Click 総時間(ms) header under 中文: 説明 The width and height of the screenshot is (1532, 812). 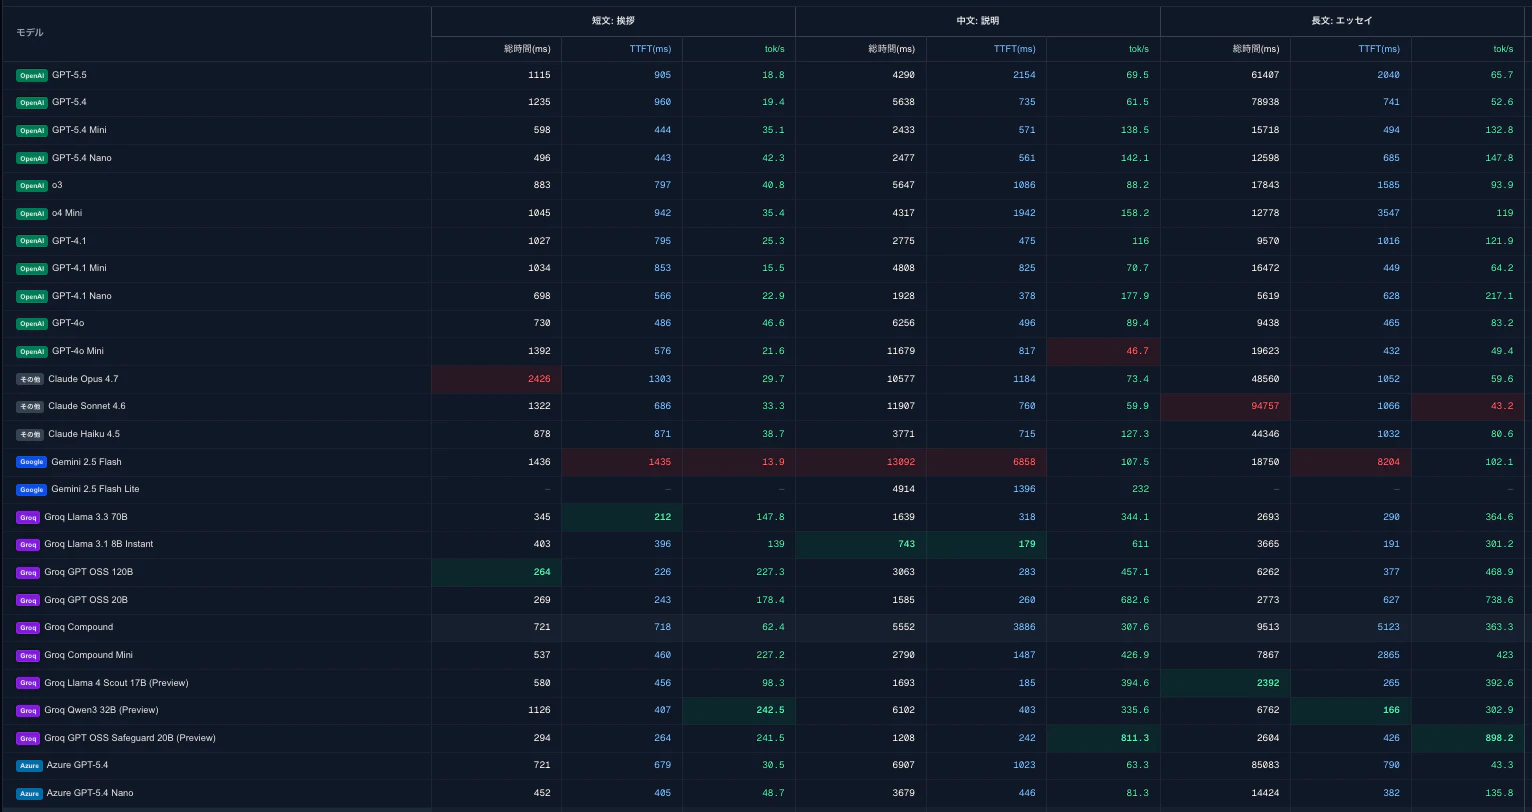891,49
